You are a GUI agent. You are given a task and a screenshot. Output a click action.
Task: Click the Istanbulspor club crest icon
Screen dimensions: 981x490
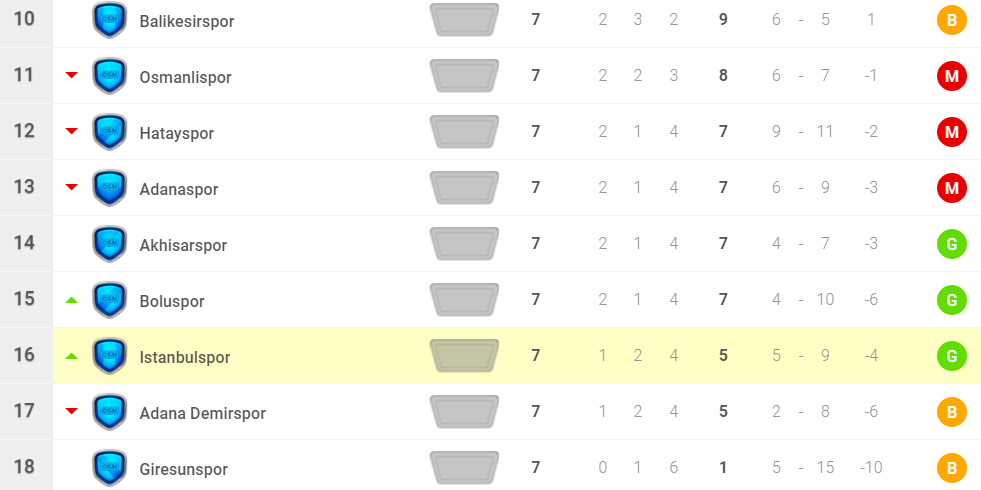point(109,356)
